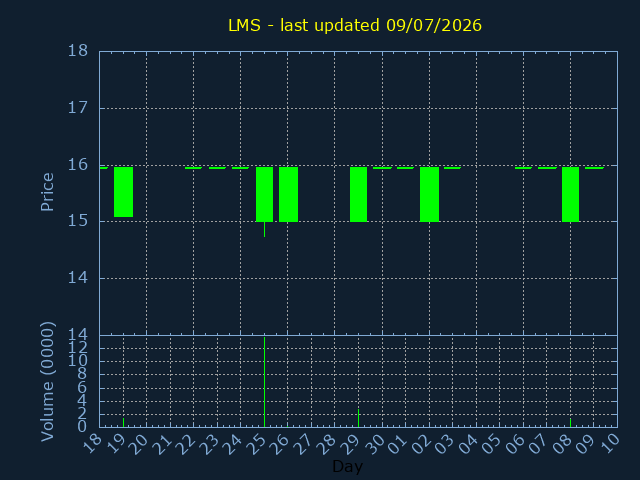640x480 pixels.
Task: Click the Price axis label
Action: (x=47, y=192)
